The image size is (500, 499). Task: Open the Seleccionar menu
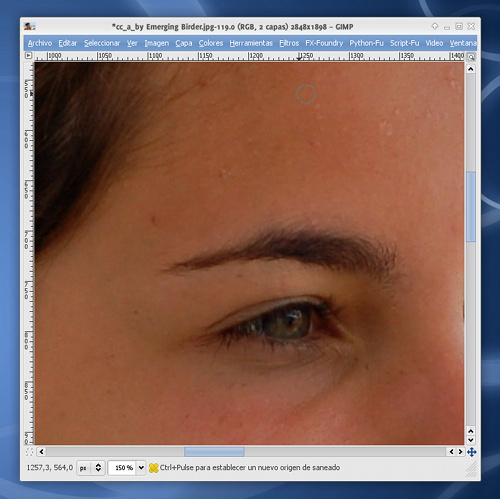(x=102, y=43)
